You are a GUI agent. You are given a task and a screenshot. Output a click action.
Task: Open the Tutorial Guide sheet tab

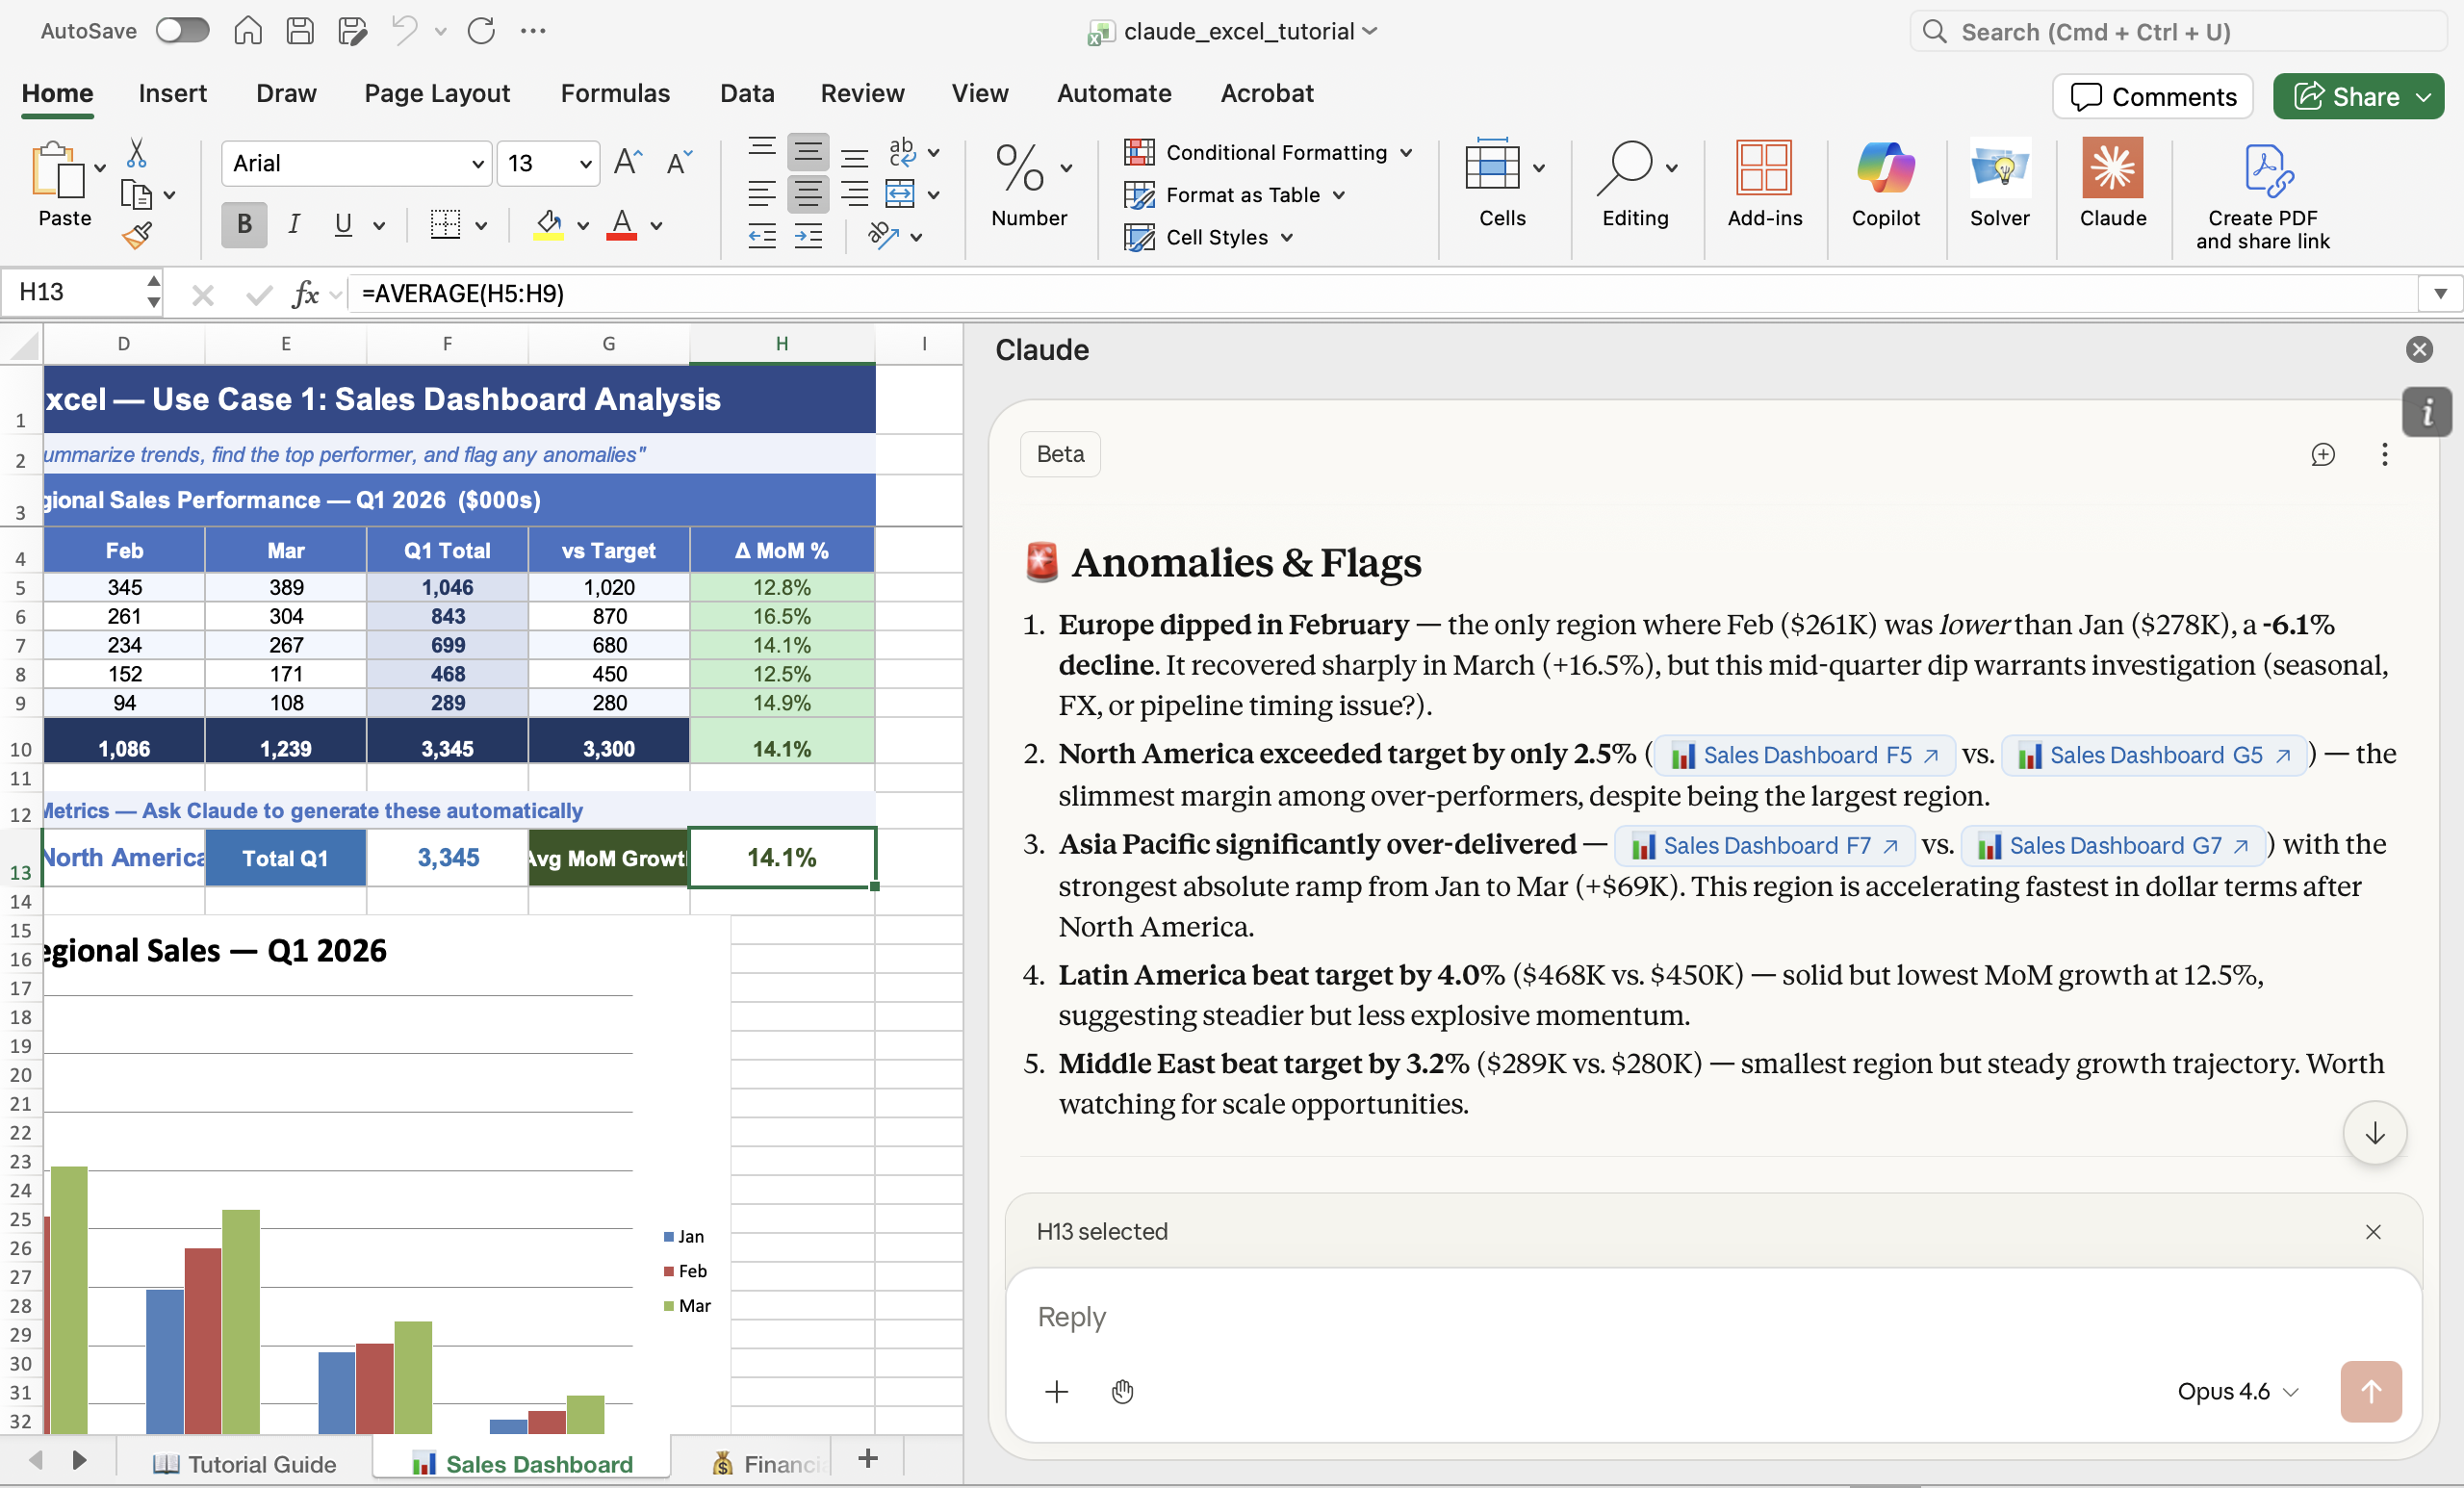tap(245, 1463)
